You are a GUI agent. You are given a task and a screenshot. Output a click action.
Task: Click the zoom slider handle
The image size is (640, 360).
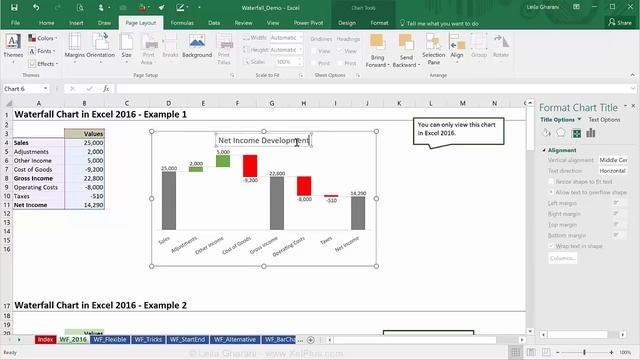click(x=584, y=352)
